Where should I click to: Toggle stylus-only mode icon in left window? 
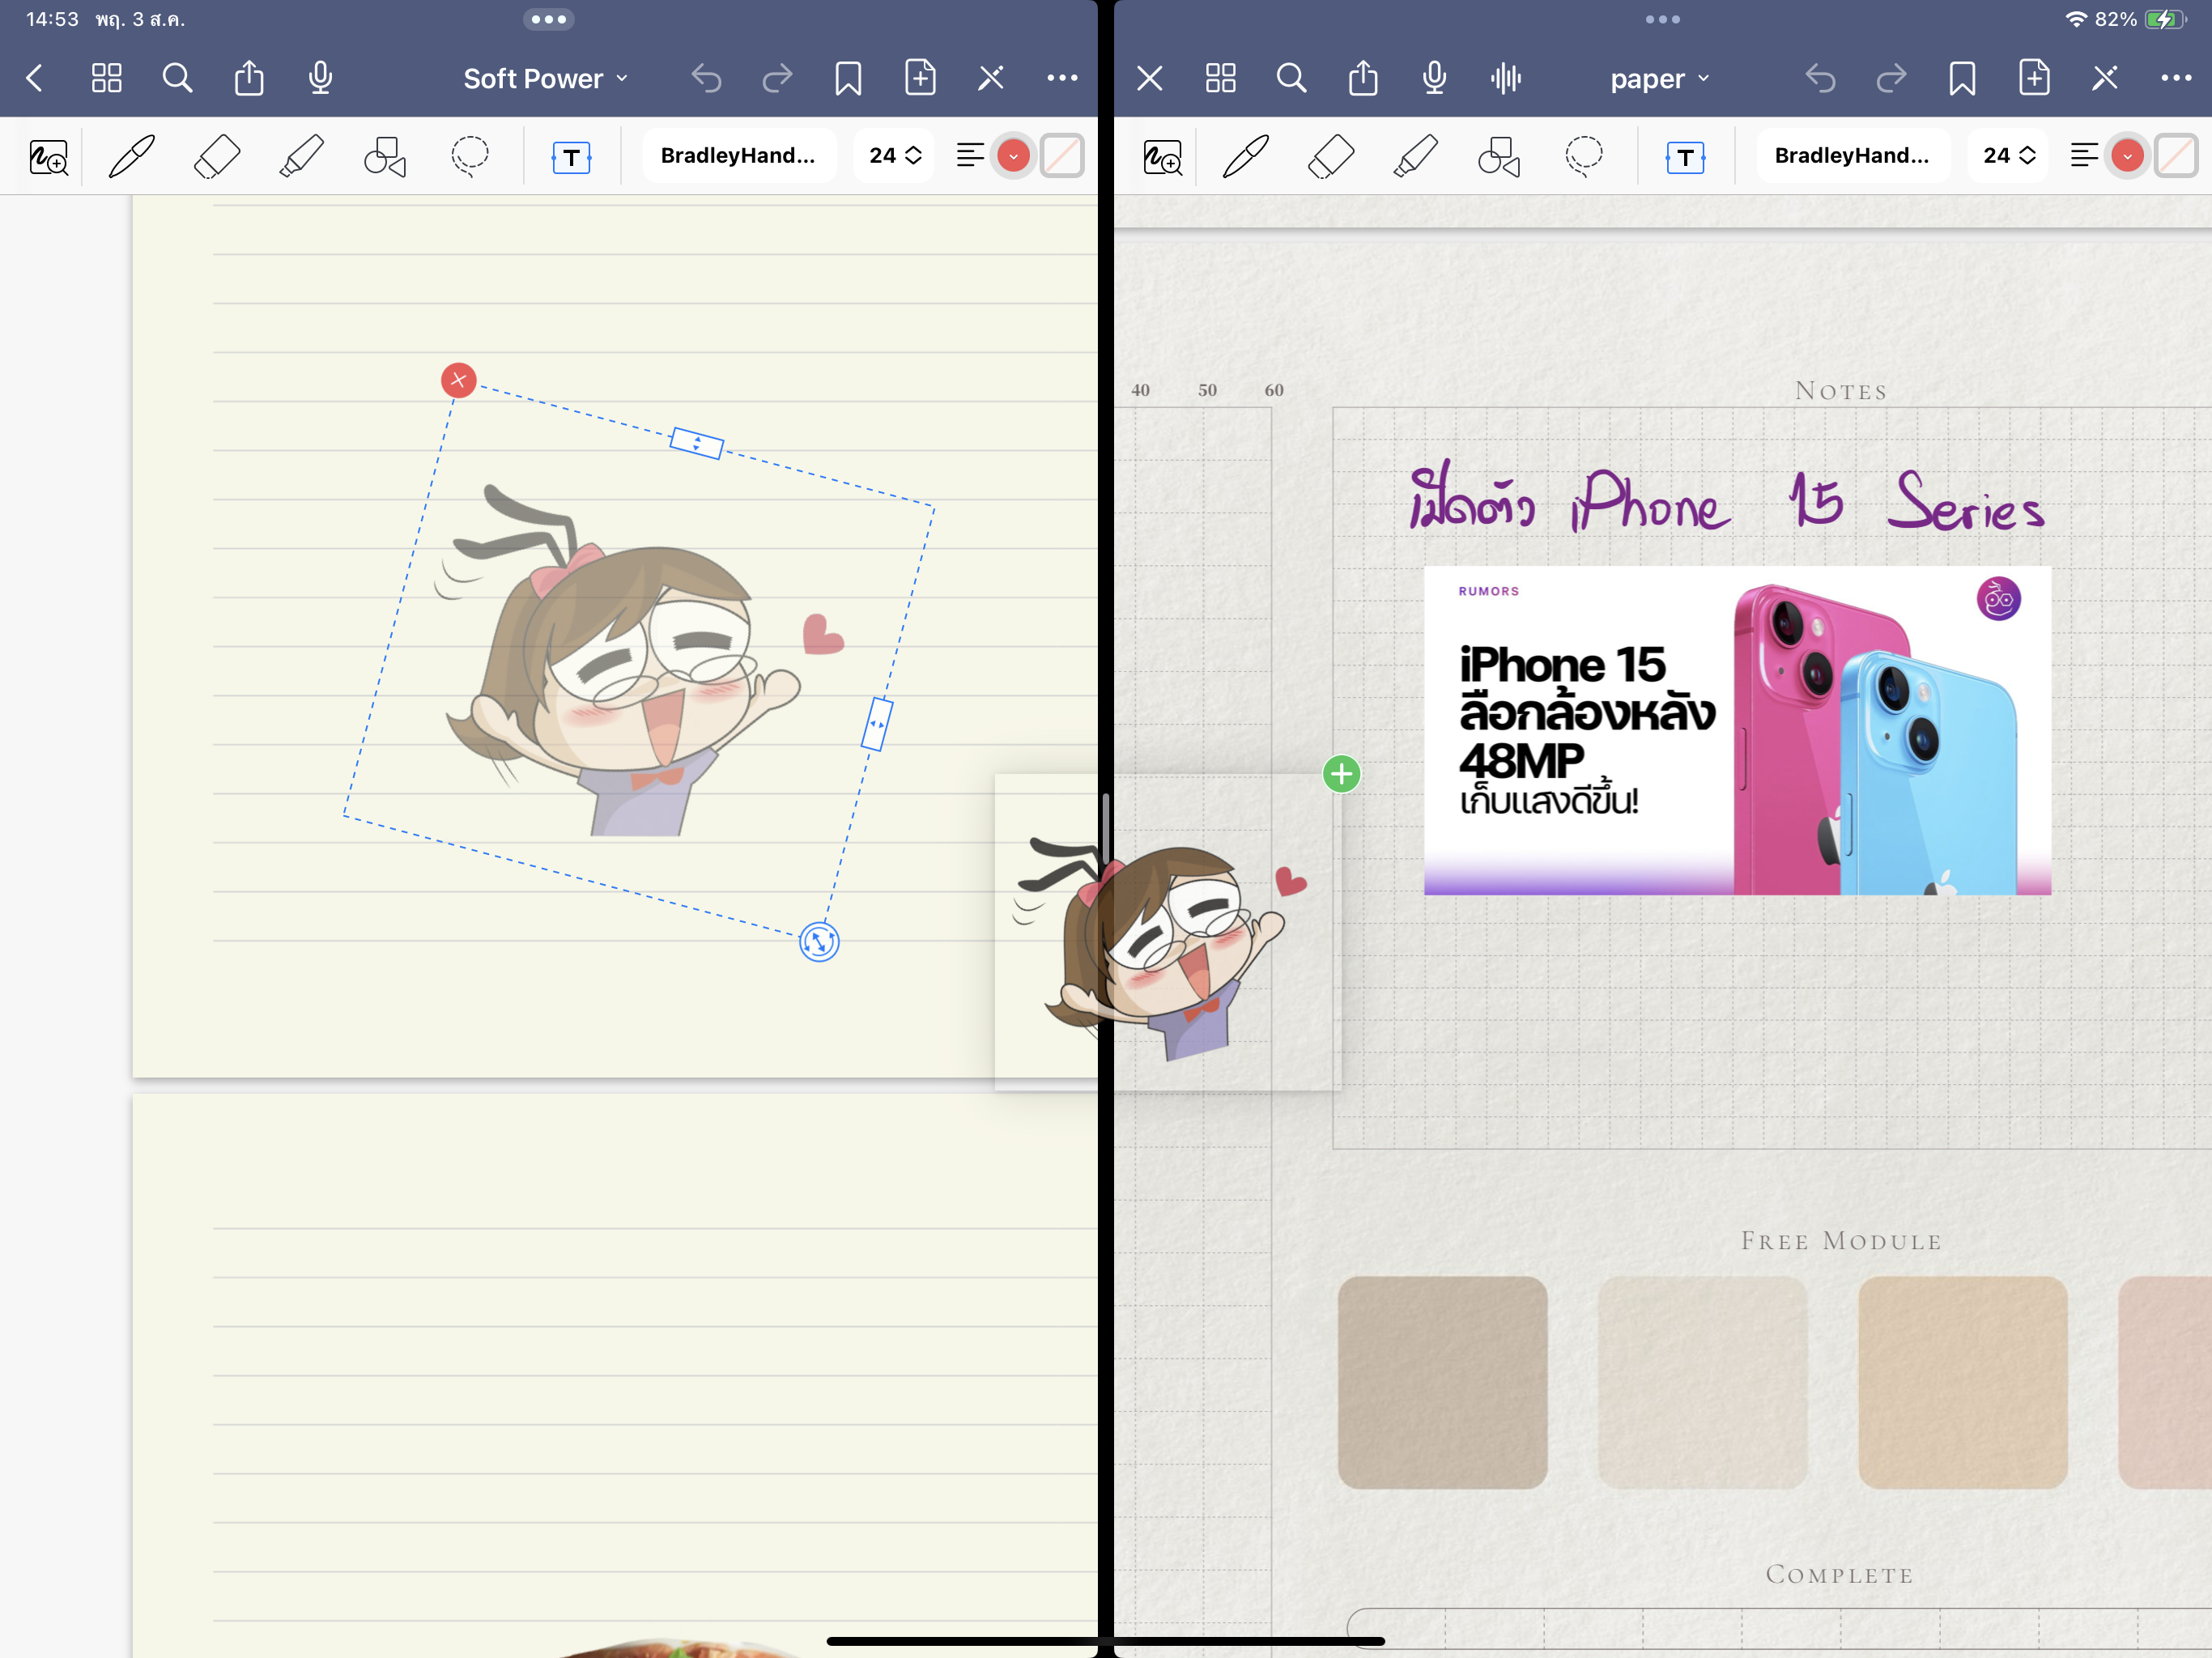pyautogui.click(x=990, y=78)
